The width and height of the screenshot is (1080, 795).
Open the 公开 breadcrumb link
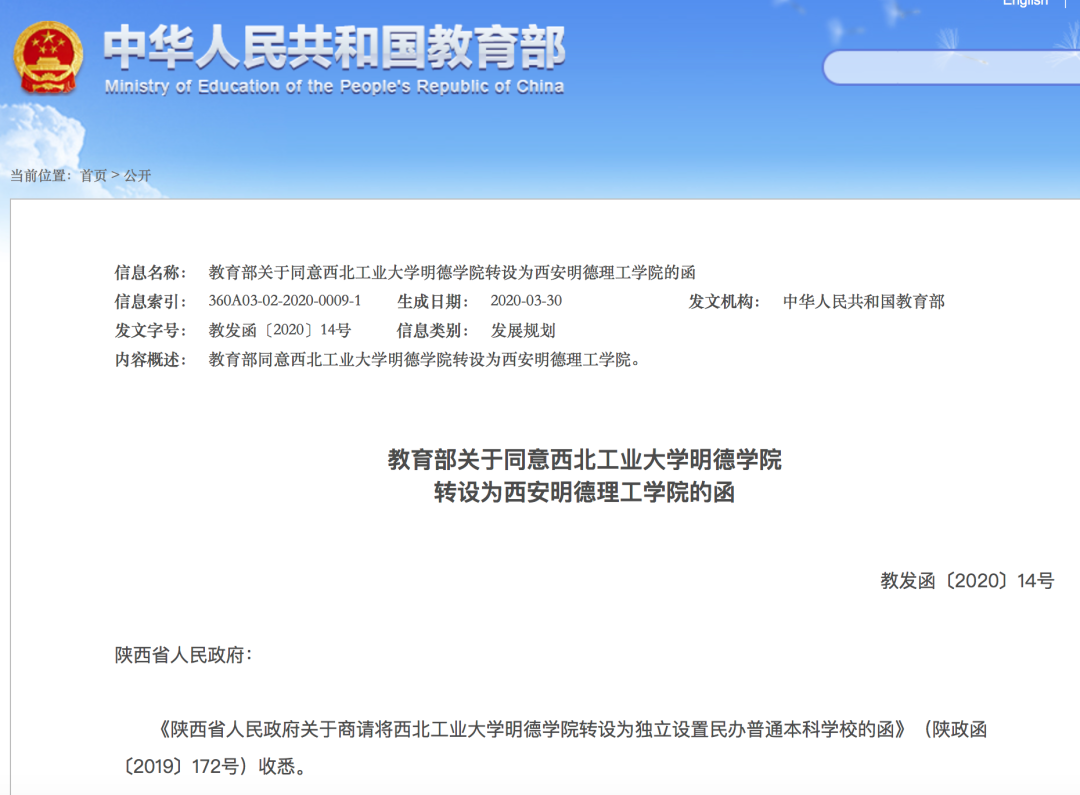[137, 176]
